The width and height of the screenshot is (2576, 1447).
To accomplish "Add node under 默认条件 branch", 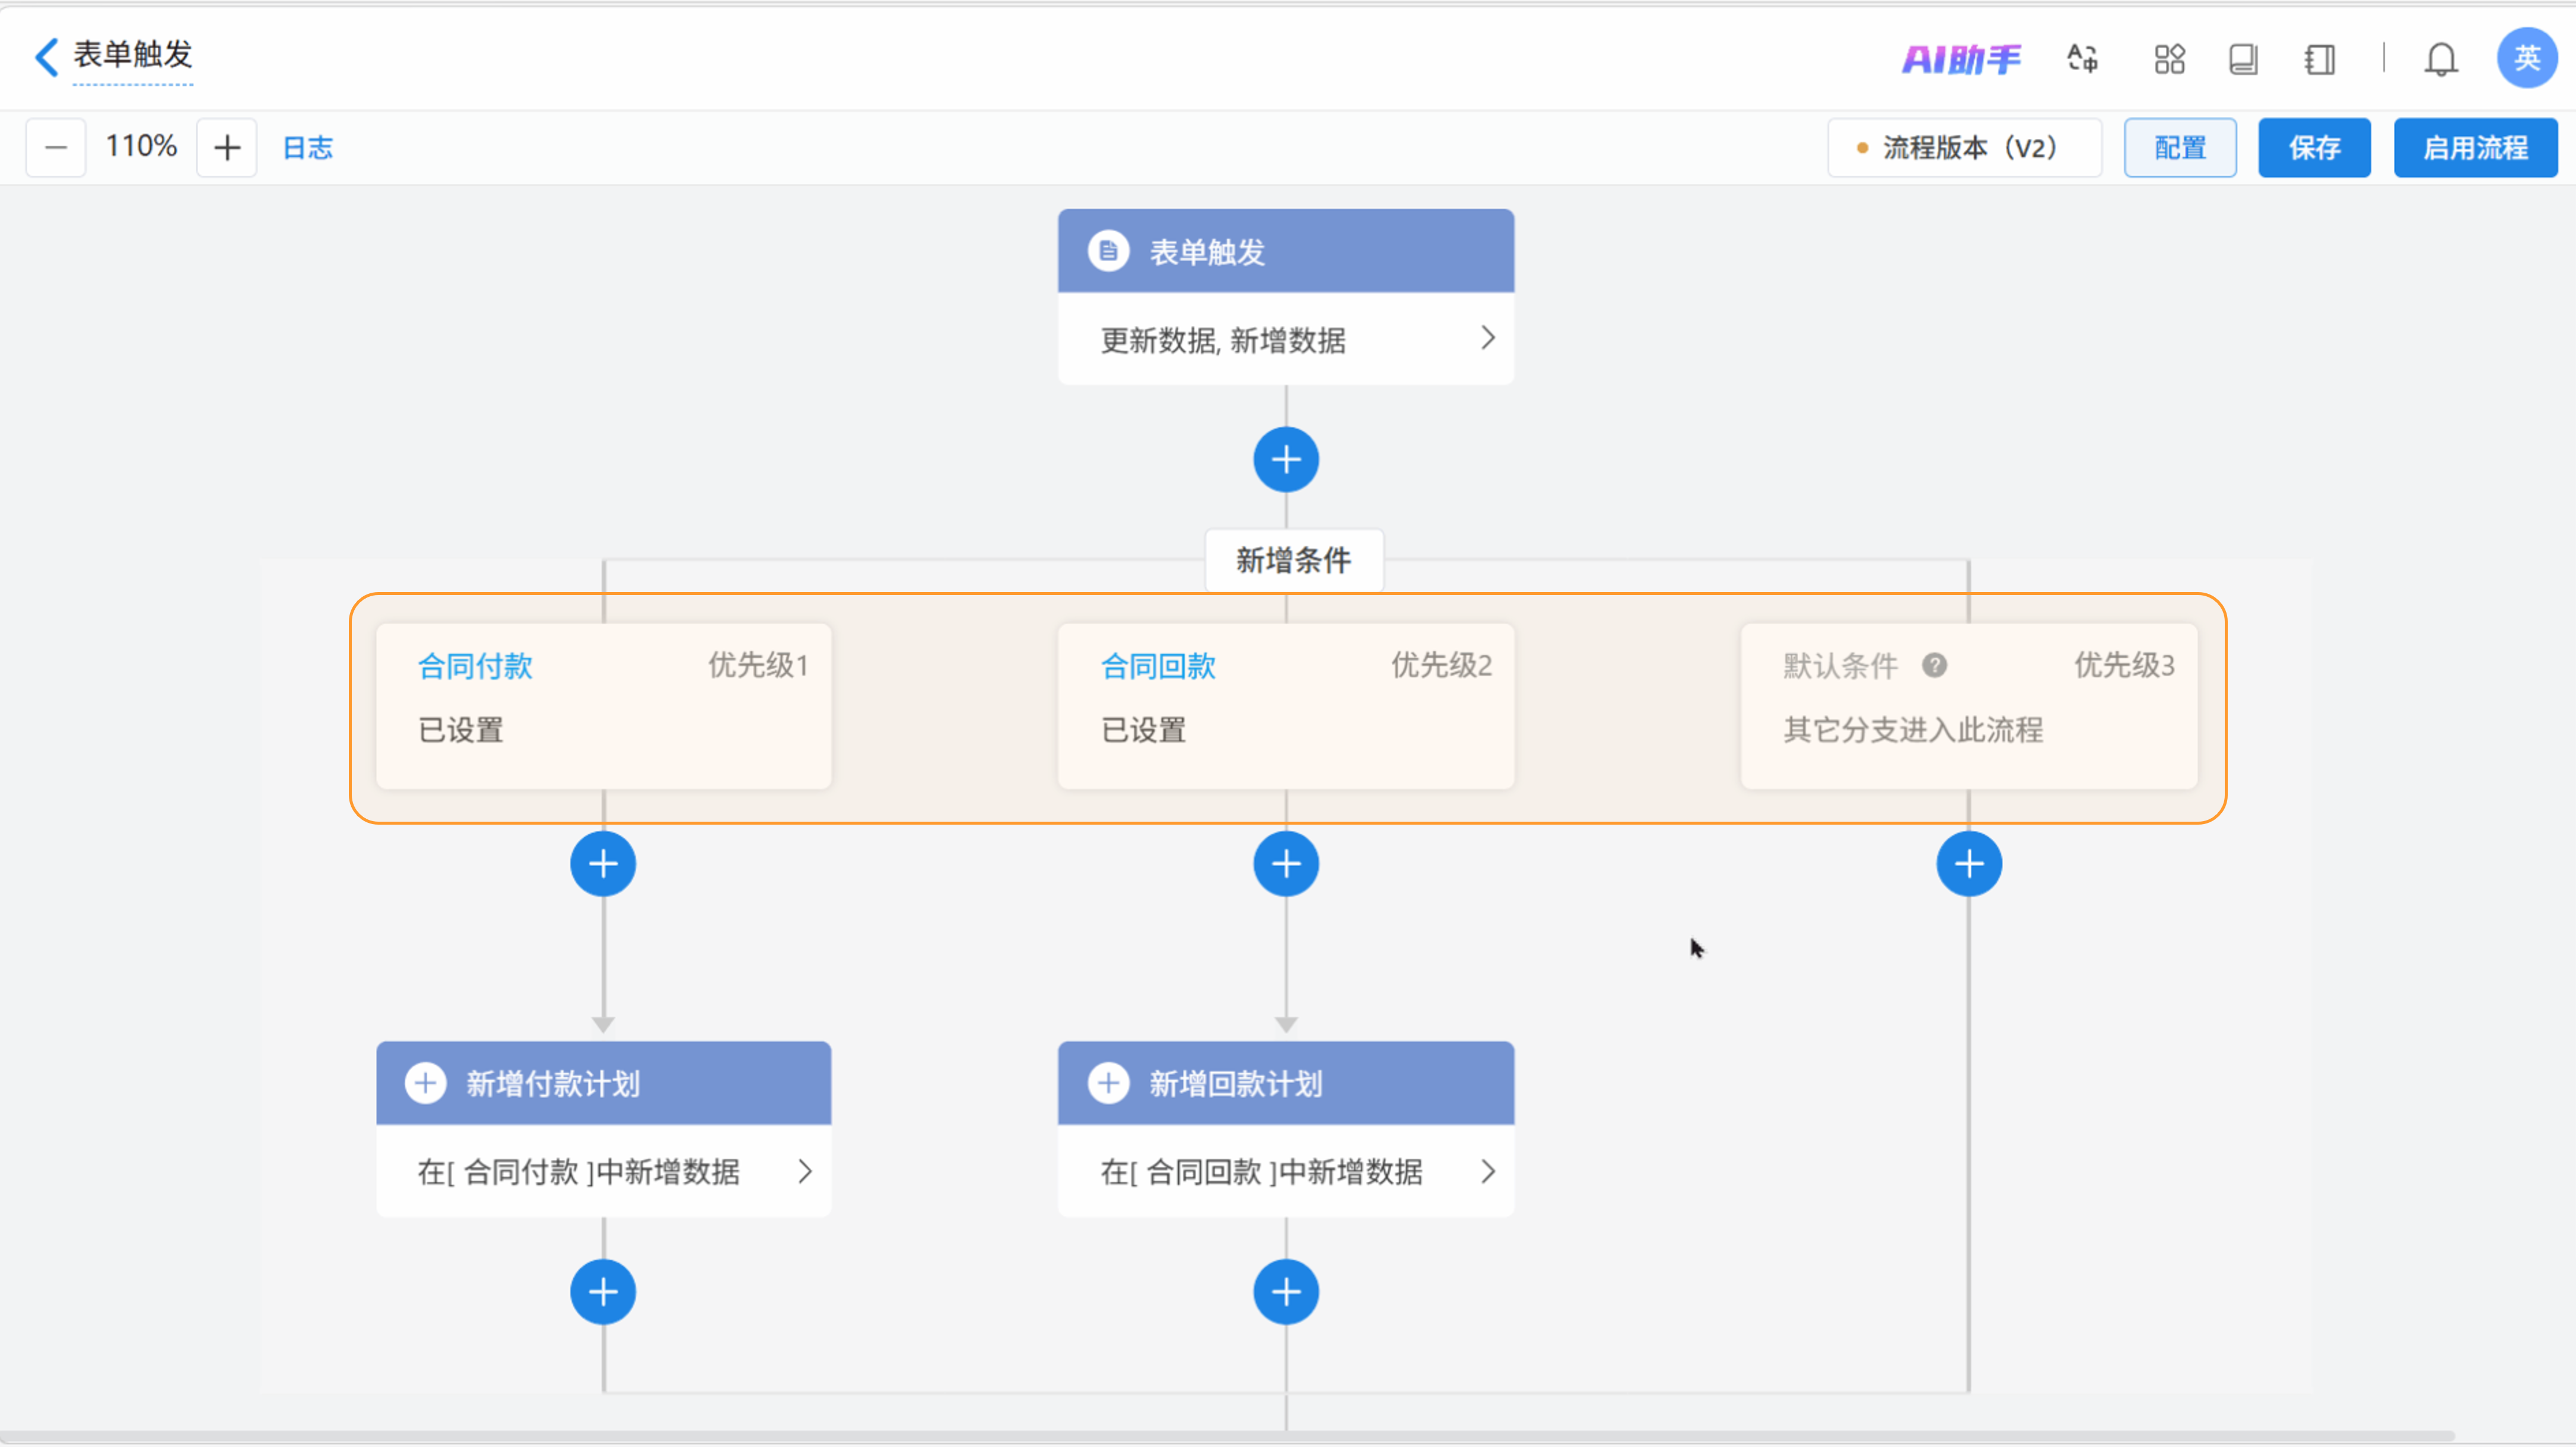I will tap(1968, 864).
